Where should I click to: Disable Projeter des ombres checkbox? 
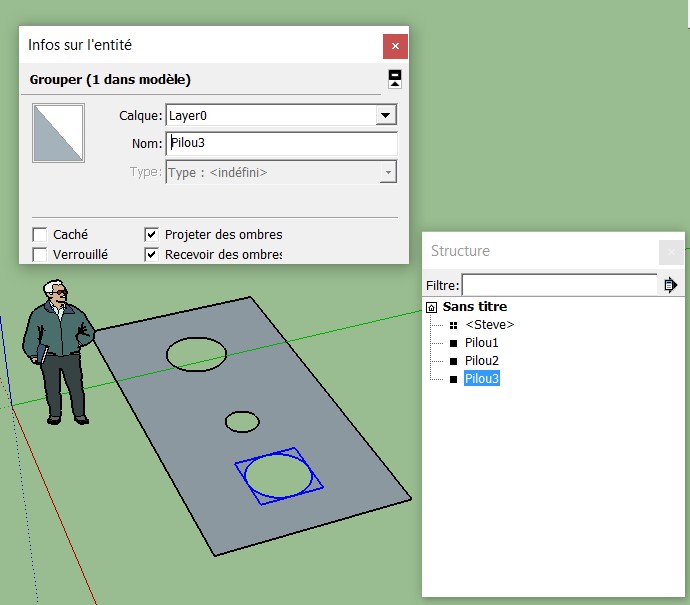[x=152, y=235]
